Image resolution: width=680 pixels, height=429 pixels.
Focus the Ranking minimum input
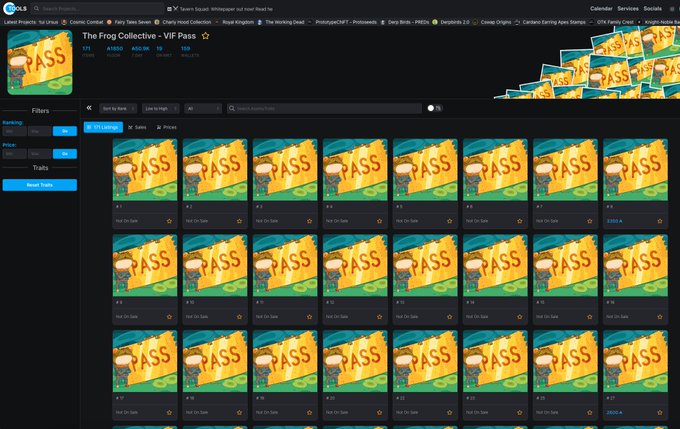14,131
